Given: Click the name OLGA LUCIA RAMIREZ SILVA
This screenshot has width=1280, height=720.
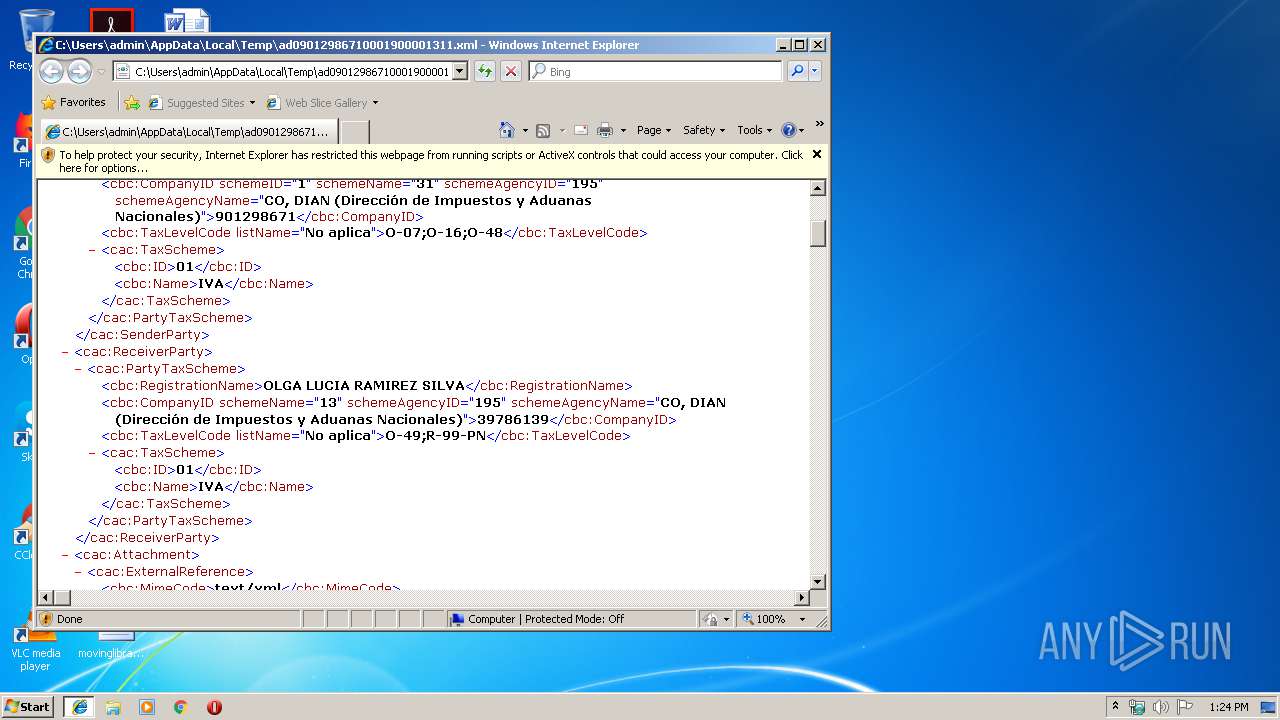Looking at the screenshot, I should coord(364,386).
